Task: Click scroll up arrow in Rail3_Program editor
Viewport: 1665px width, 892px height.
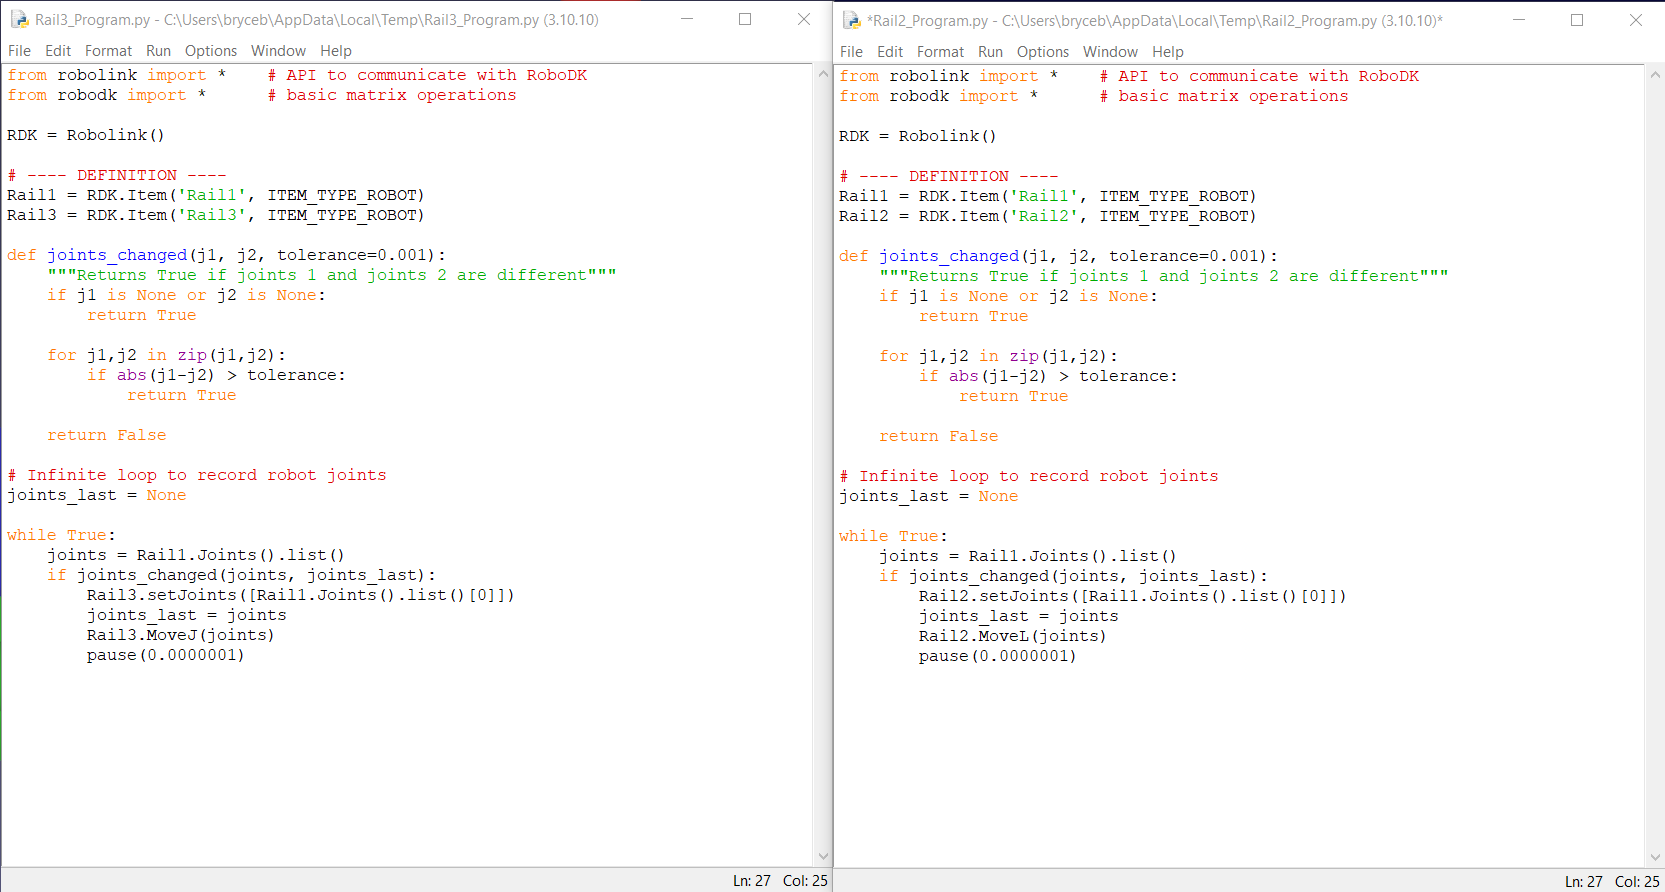Action: tap(823, 74)
